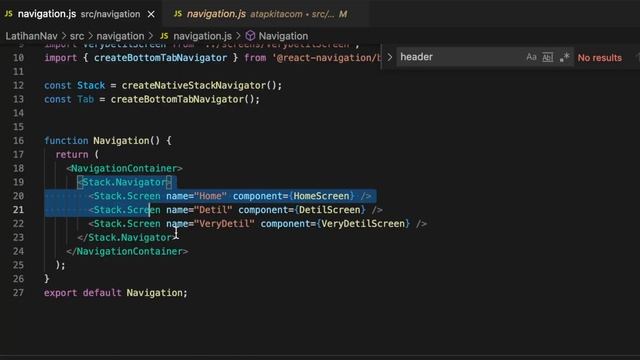640x360 pixels.
Task: Open the Navigation symbol breadcrumb
Action: tap(283, 36)
